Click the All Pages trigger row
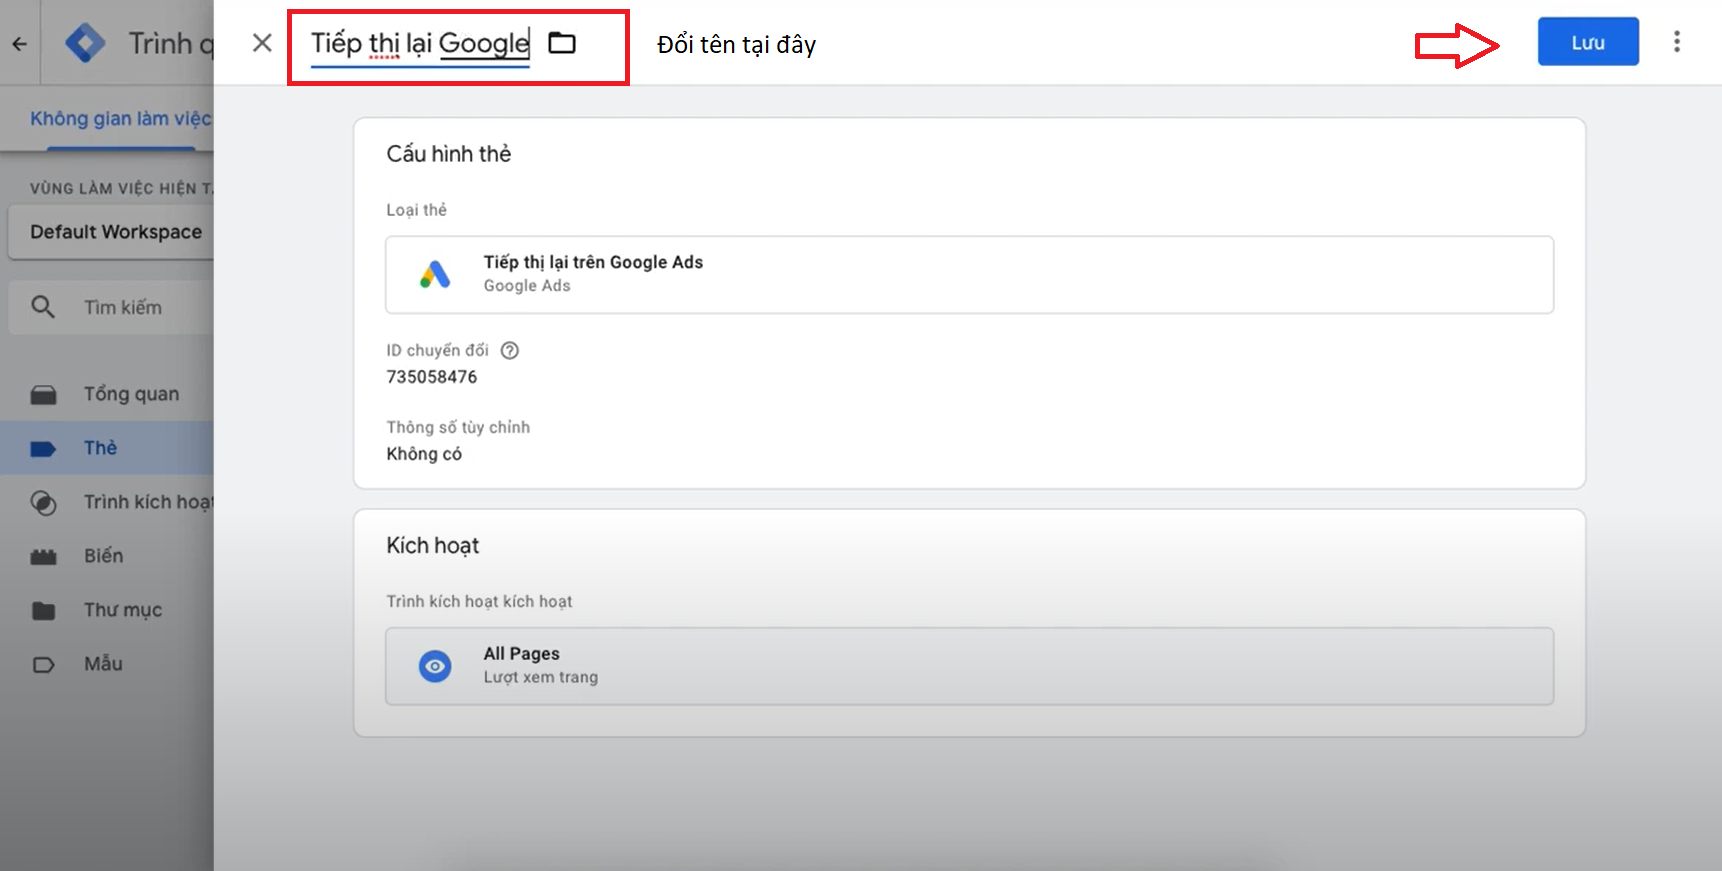The height and width of the screenshot is (871, 1722). 969,666
